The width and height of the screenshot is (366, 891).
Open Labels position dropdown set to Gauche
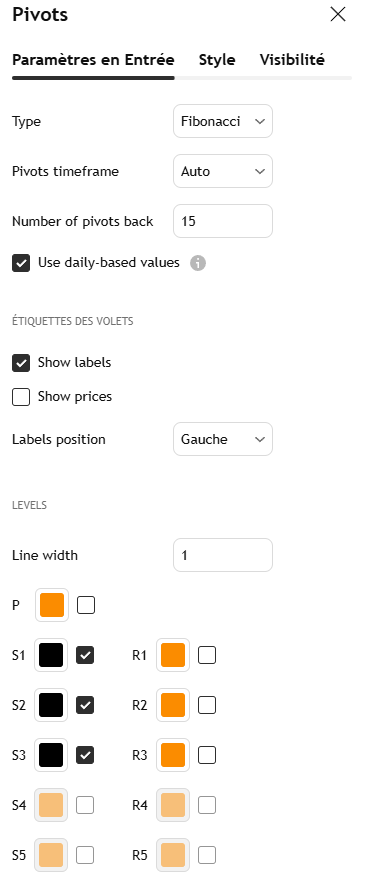223,439
